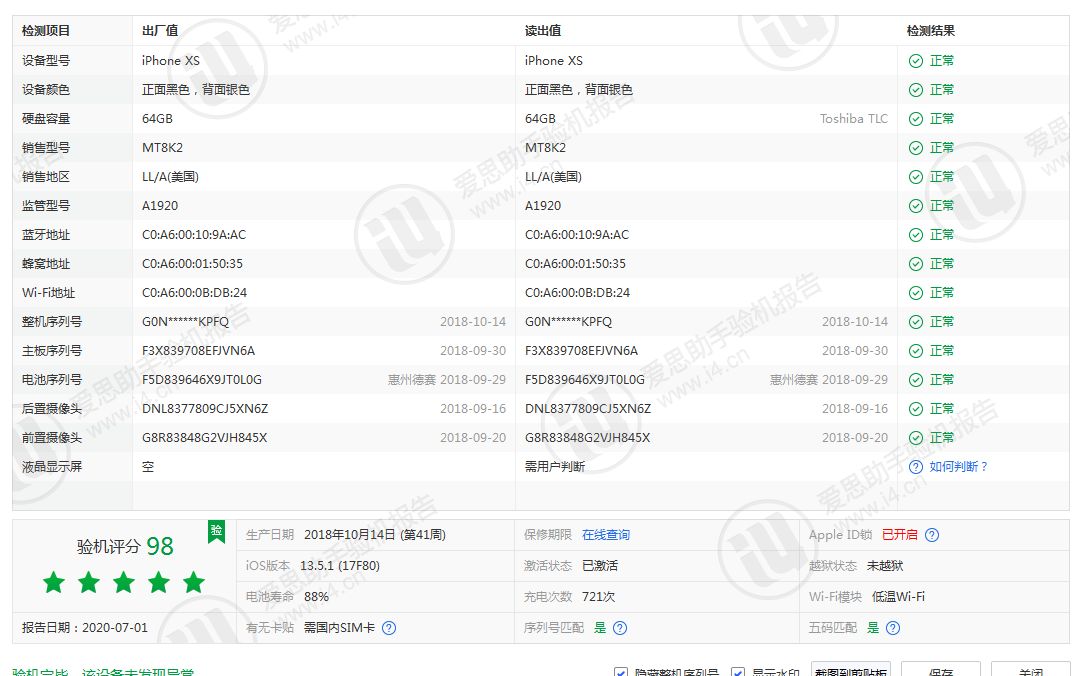This screenshot has height=676, width=1082.
Task: Click the 出厂值 column header
Action: 159,30
